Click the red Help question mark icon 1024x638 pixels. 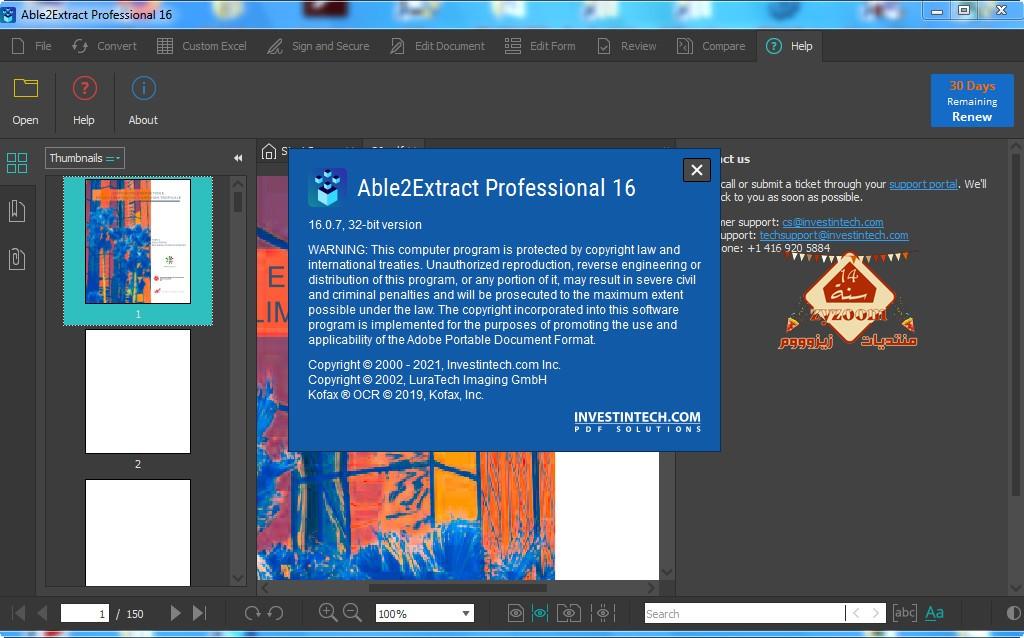(x=84, y=89)
